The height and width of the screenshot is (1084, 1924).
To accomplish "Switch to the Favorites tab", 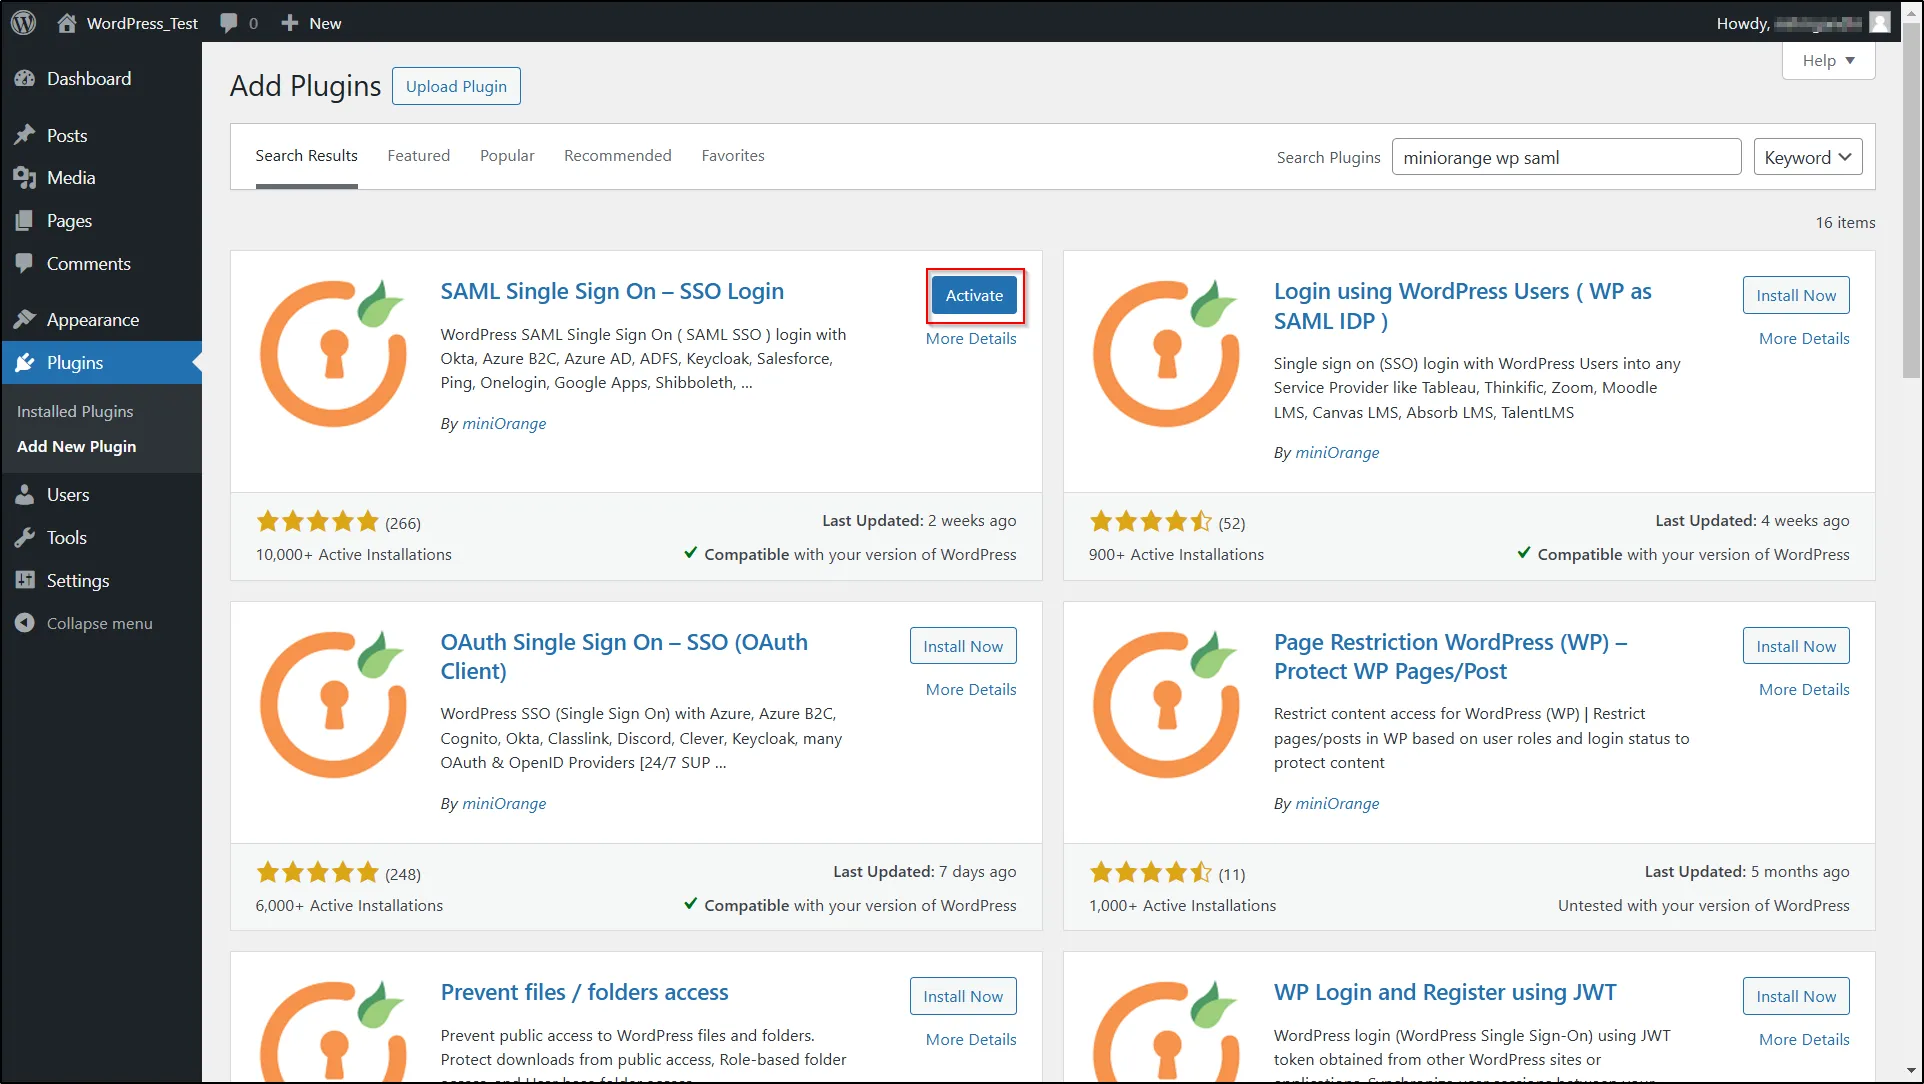I will click(733, 156).
